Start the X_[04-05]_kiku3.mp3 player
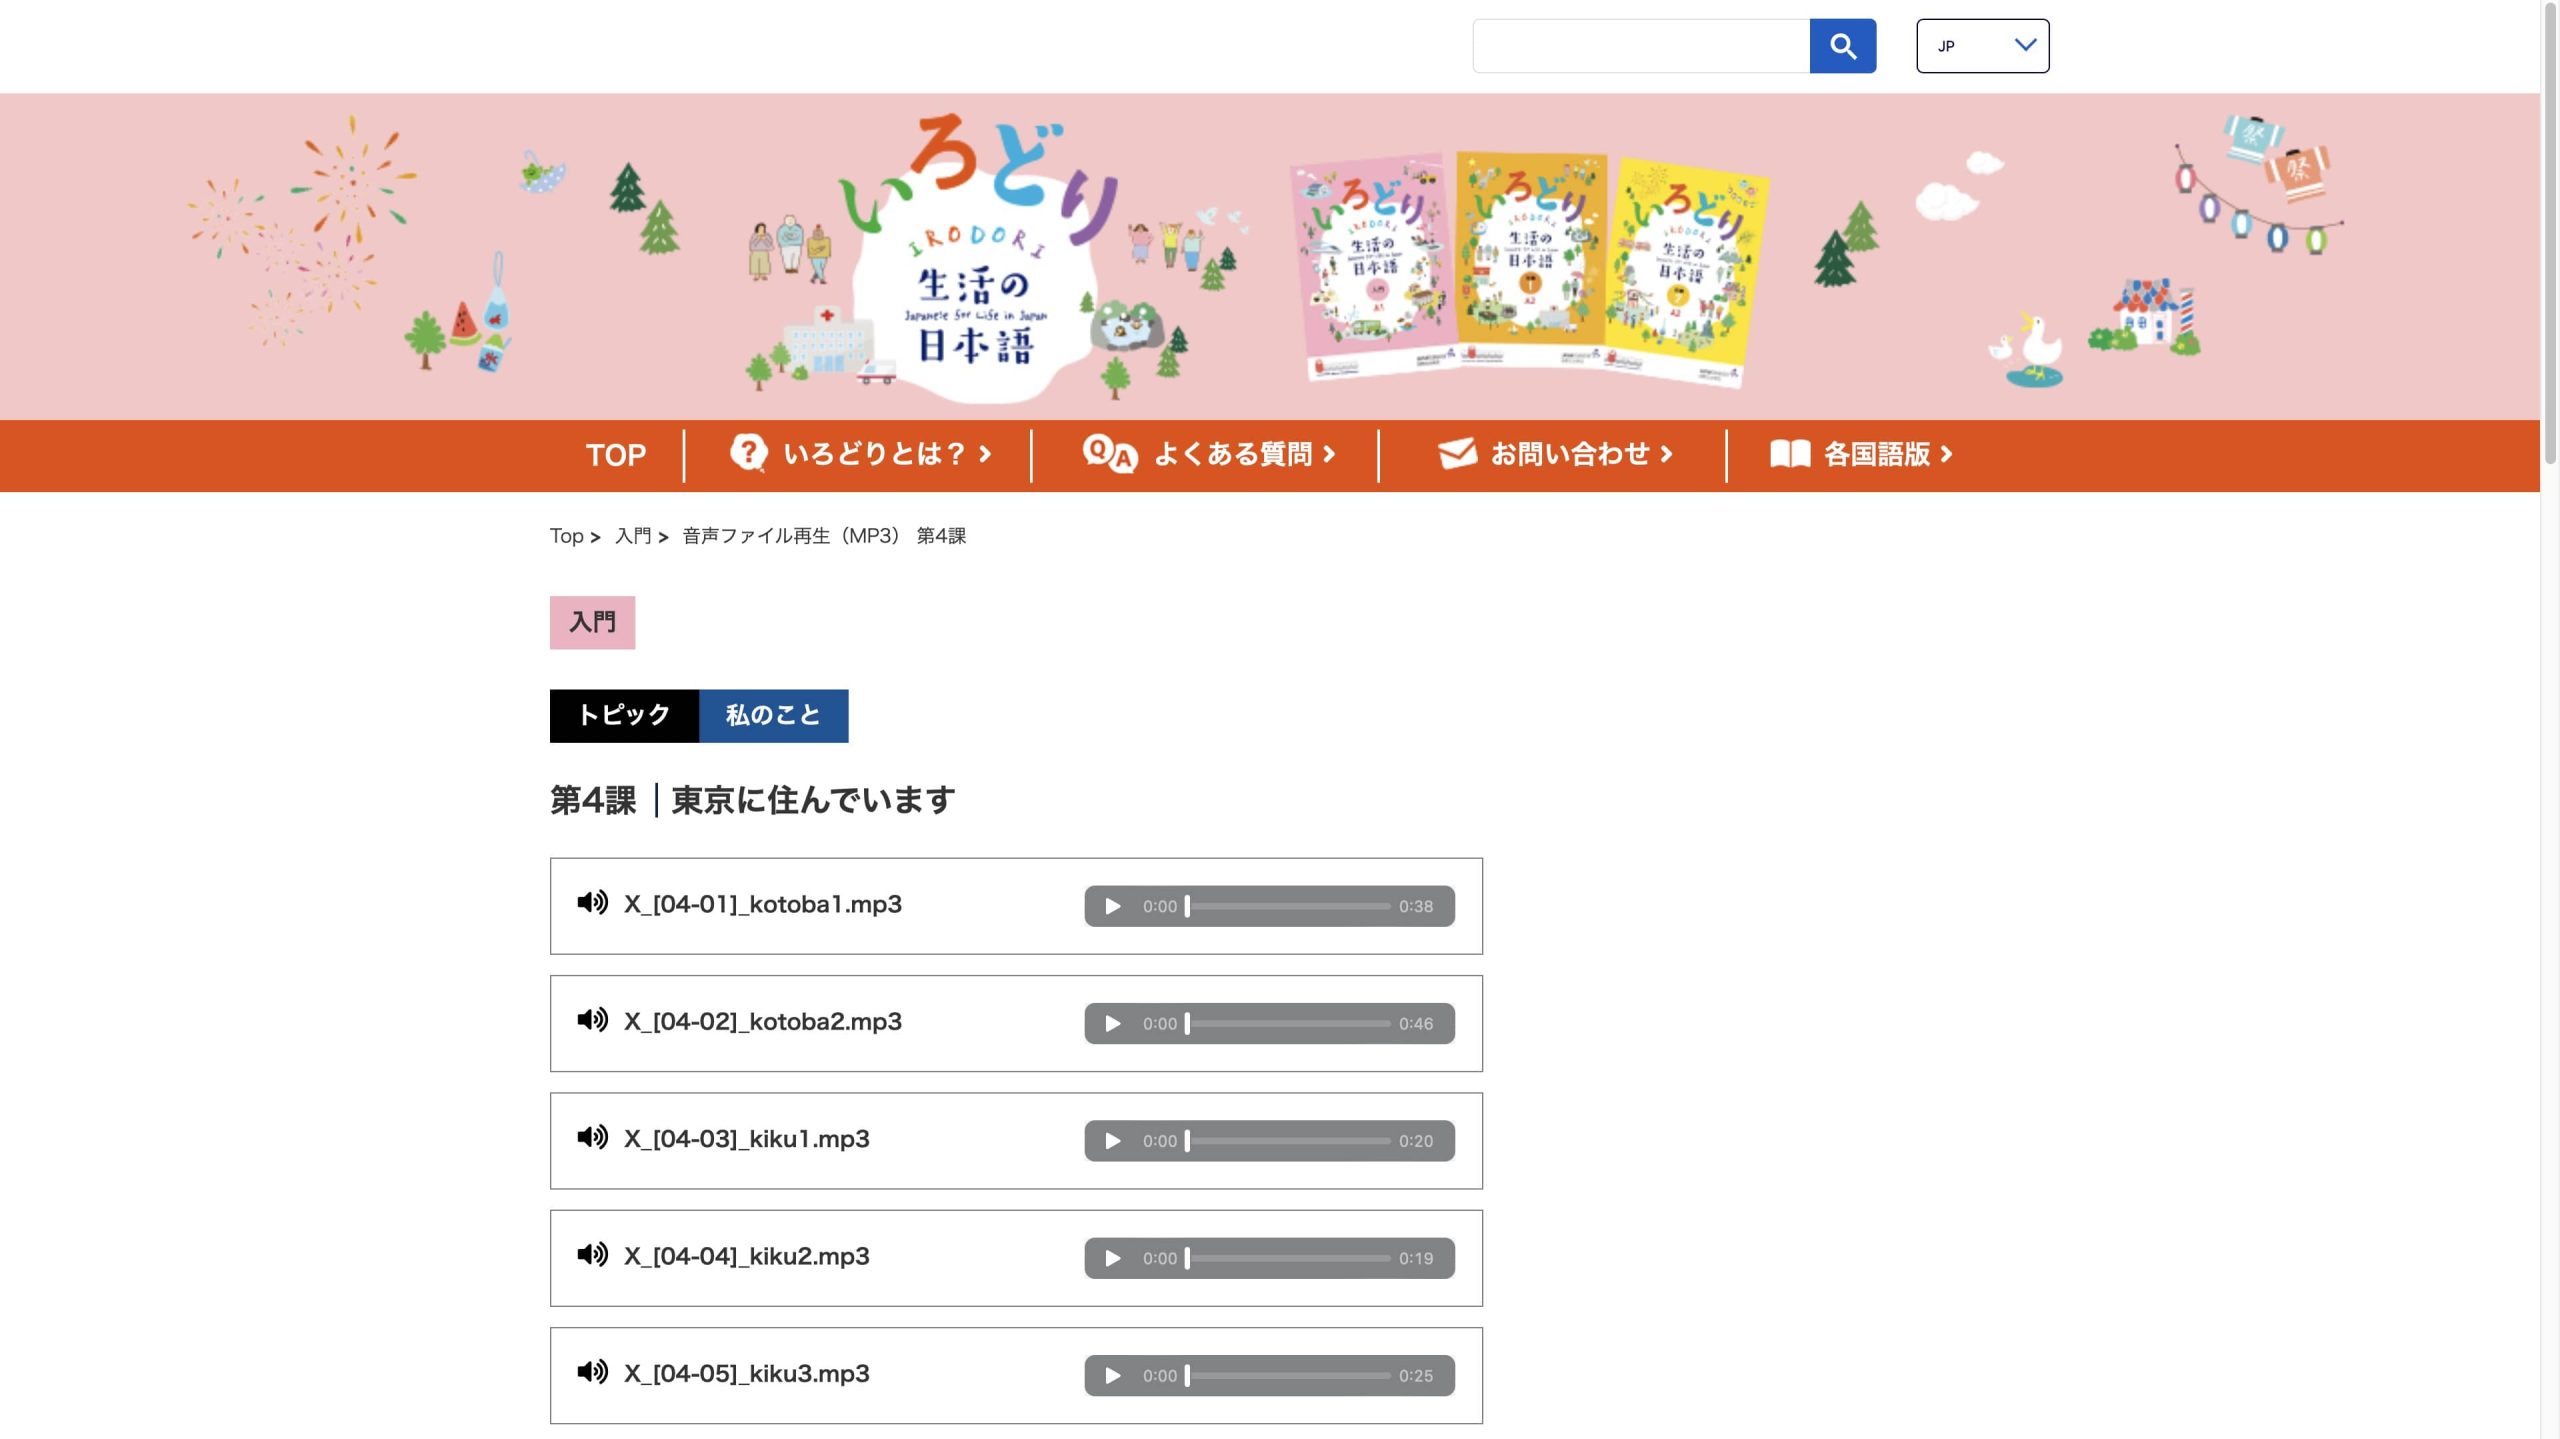 (x=1112, y=1375)
